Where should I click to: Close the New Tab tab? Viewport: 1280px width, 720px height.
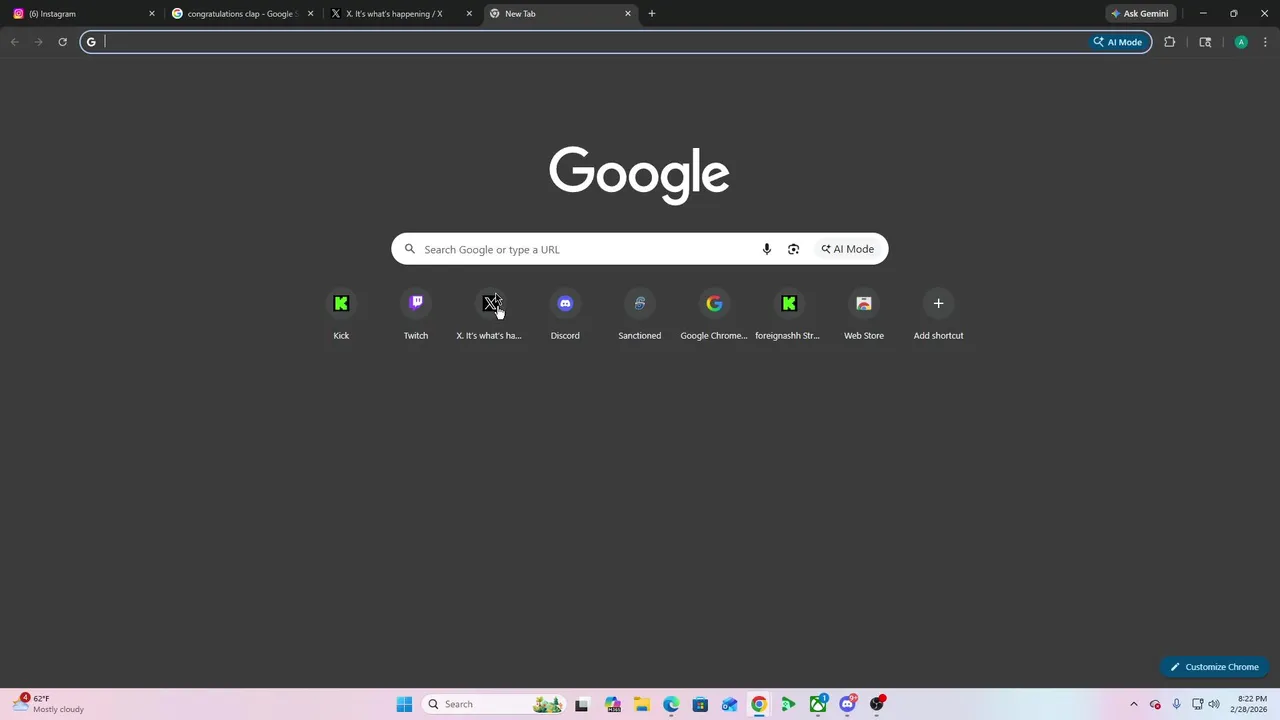628,14
